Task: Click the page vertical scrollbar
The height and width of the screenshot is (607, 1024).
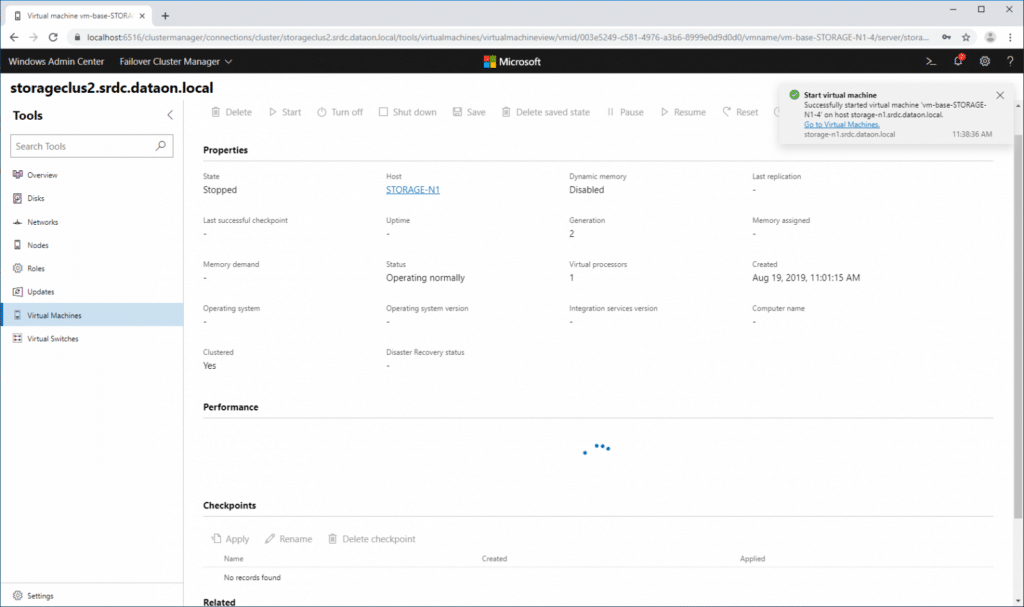Action: [x=1017, y=327]
